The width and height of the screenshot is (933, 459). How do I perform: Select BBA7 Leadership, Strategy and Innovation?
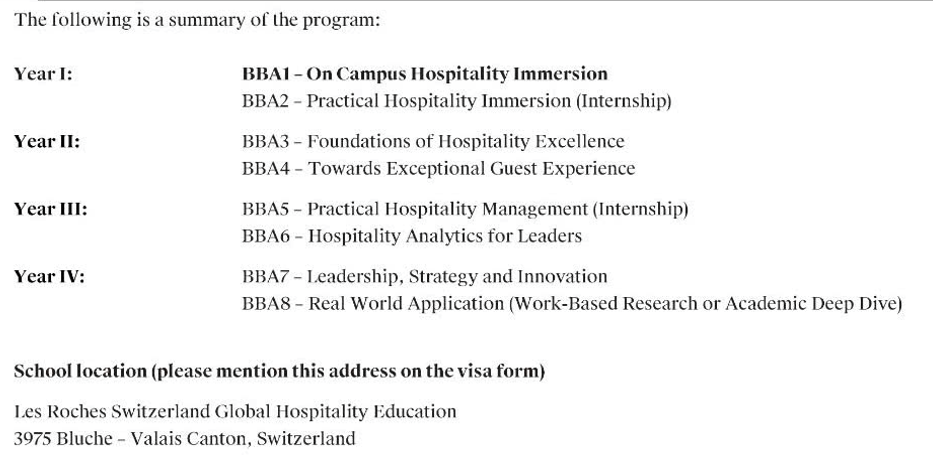click(x=424, y=277)
